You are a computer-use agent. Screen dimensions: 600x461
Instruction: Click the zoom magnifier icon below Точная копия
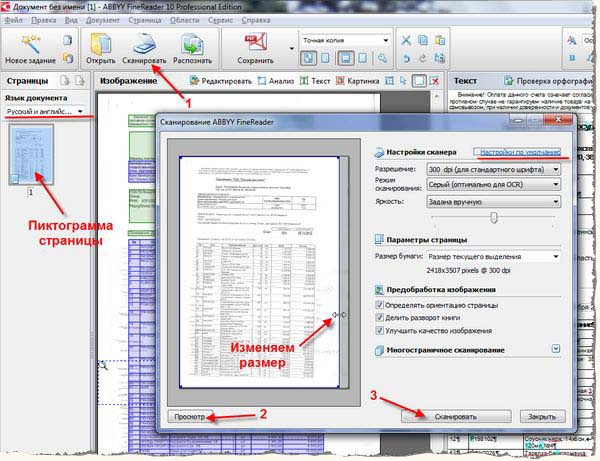(x=382, y=58)
